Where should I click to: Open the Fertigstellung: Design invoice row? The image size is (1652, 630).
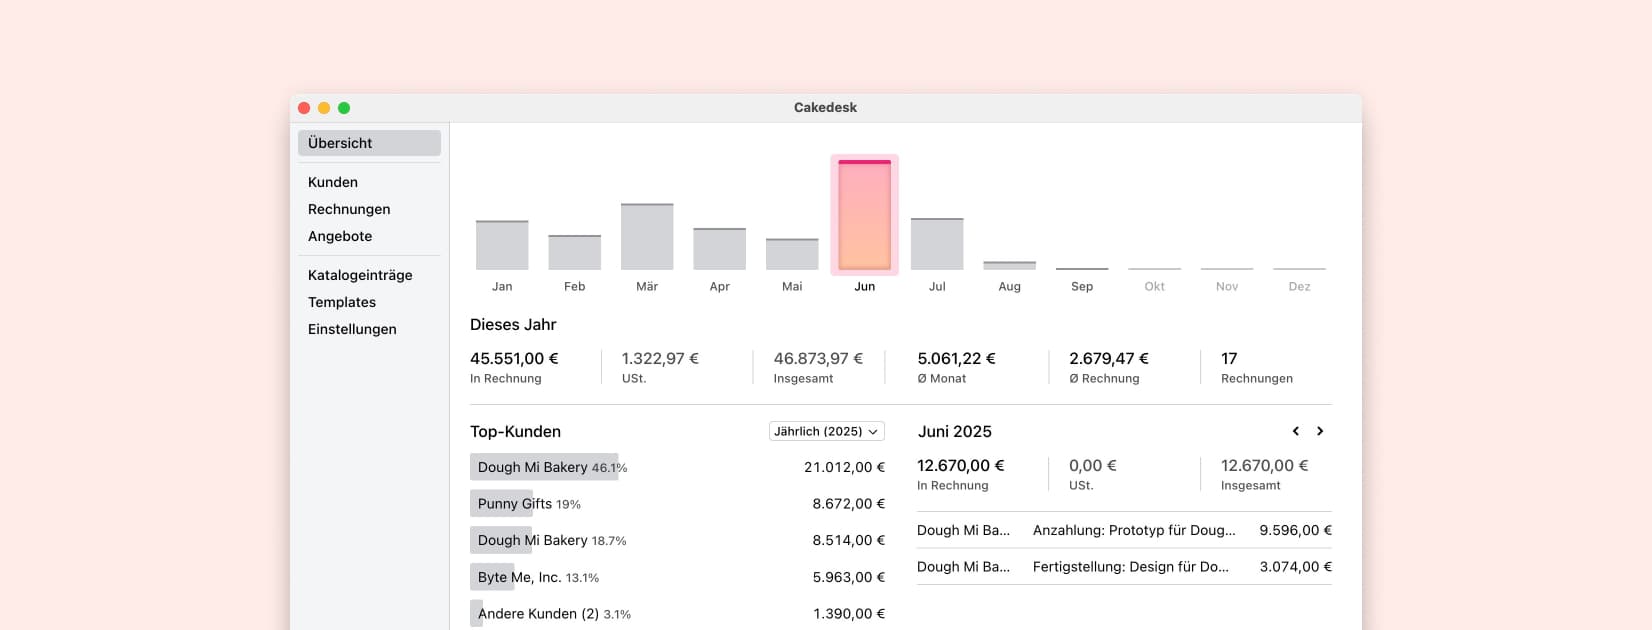click(1124, 566)
